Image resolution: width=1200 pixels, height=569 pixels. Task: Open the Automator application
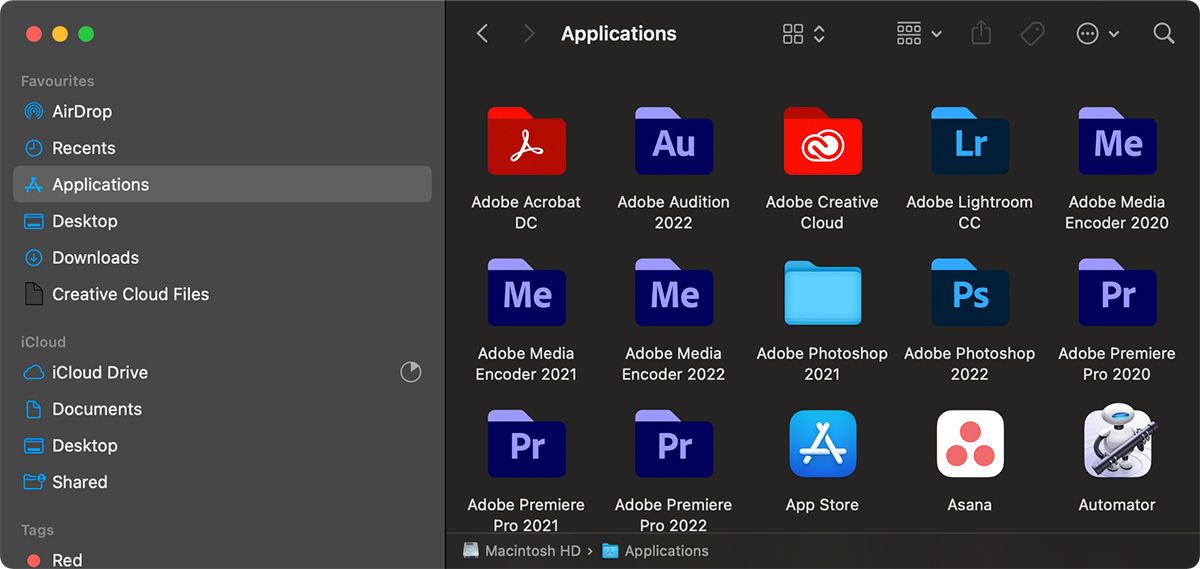pyautogui.click(x=1117, y=443)
